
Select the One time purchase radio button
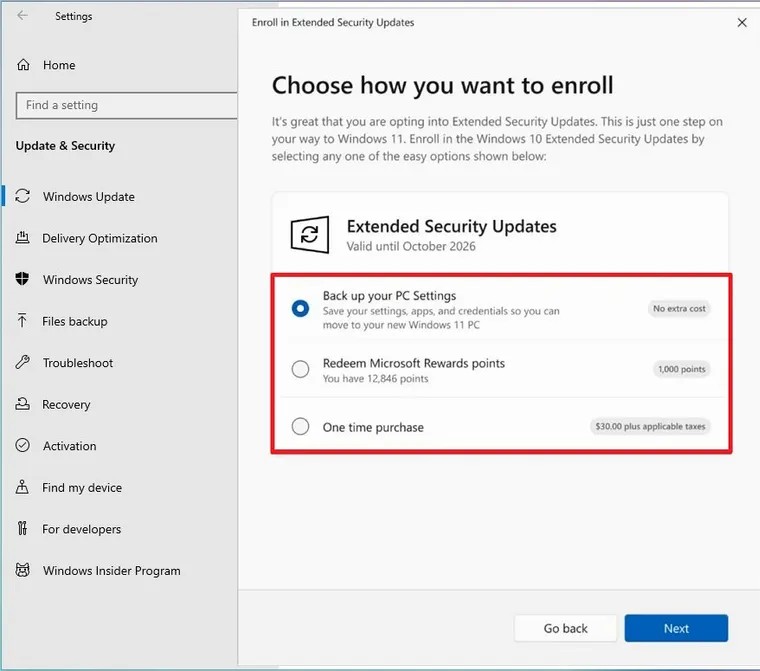[x=300, y=427]
